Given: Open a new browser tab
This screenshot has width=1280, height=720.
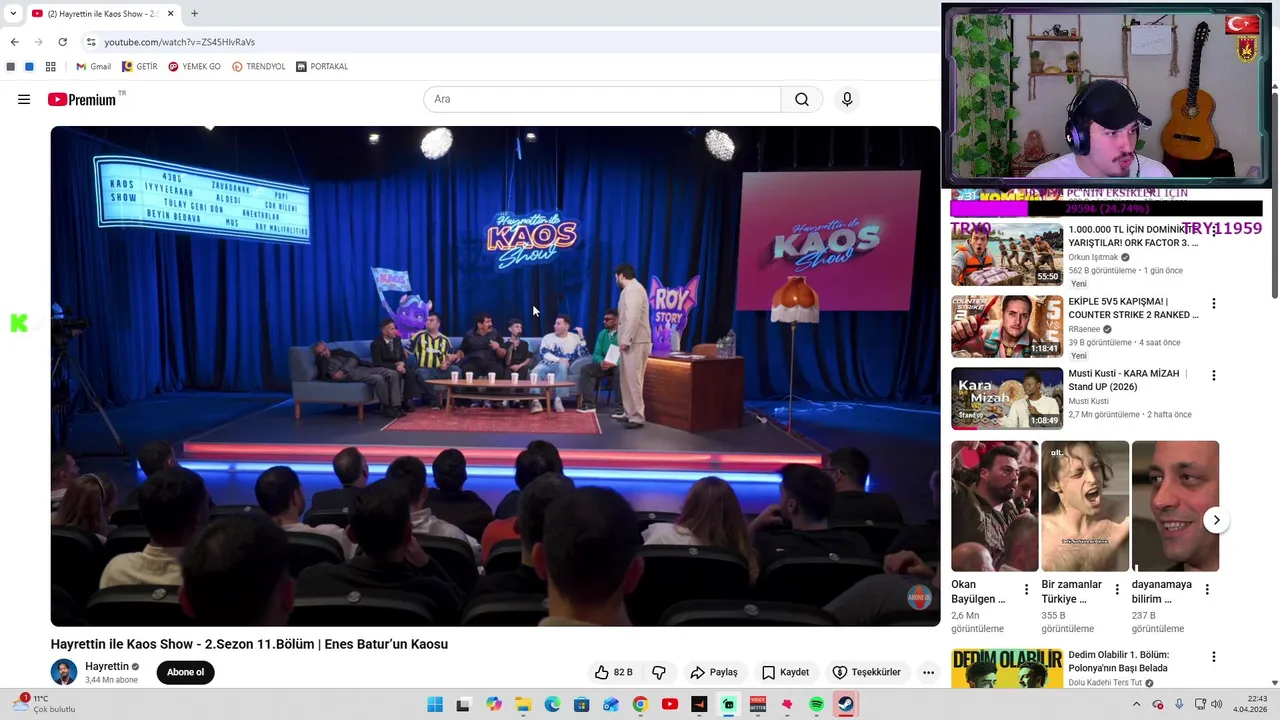Looking at the screenshot, I should [194, 13].
